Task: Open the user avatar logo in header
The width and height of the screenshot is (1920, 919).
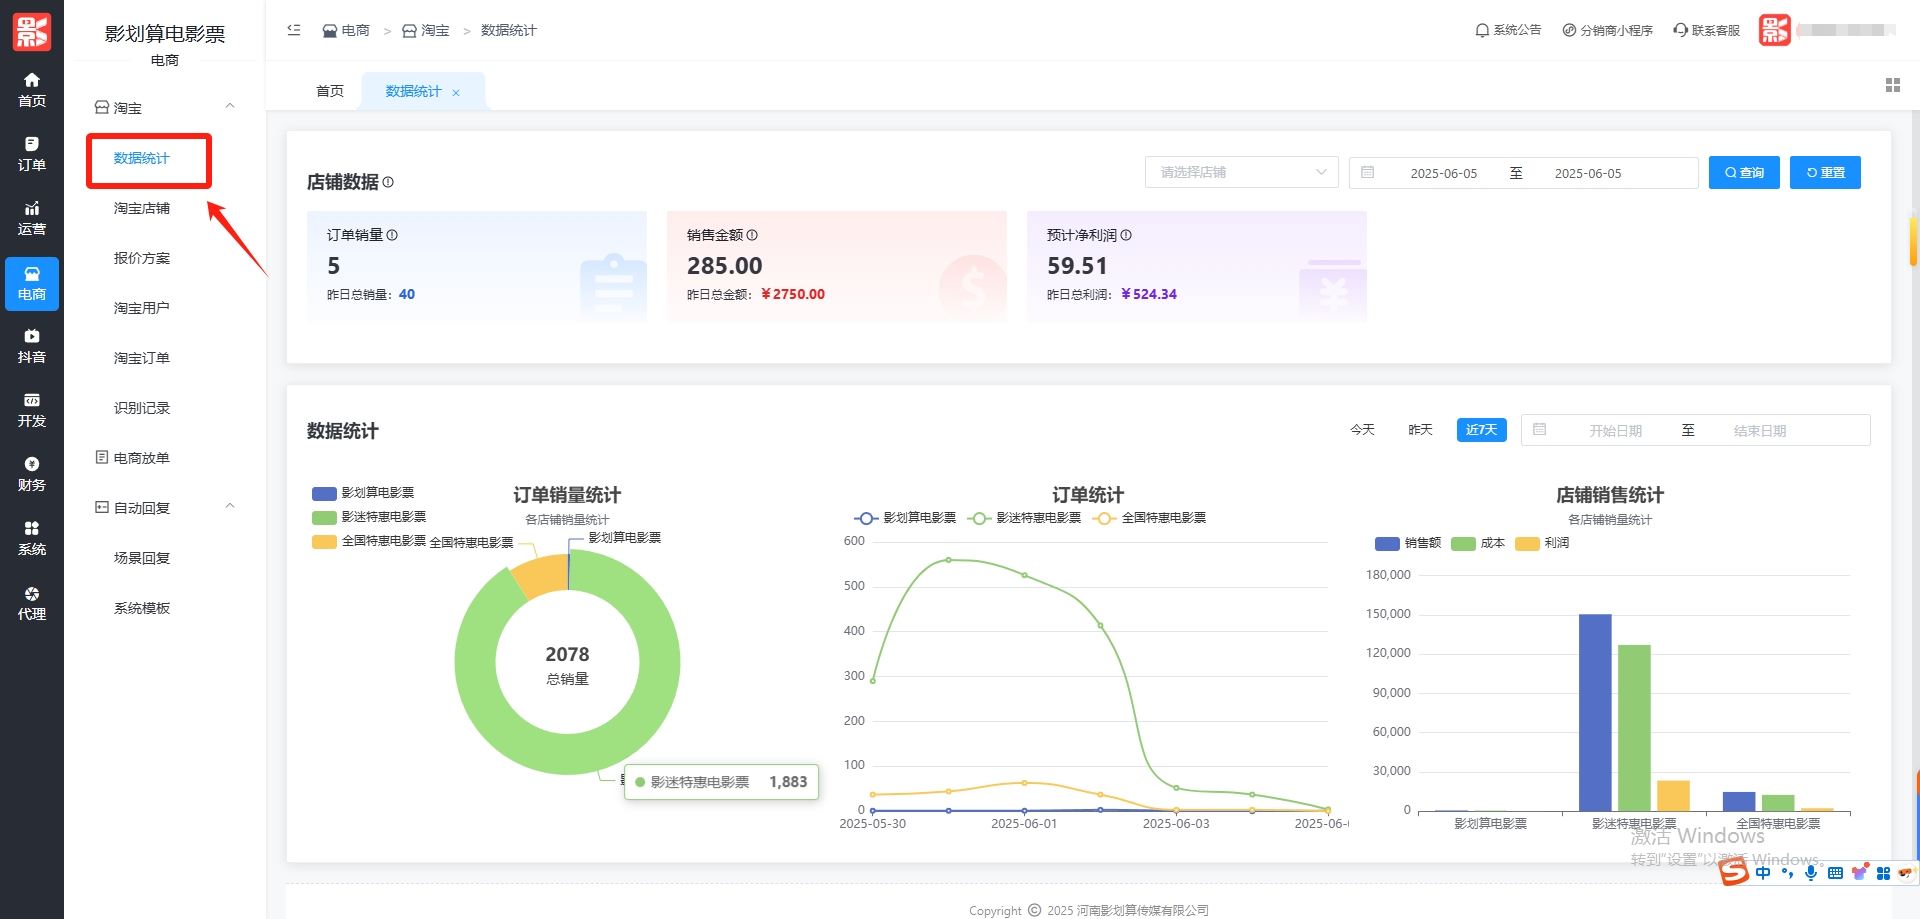Action: pyautogui.click(x=1775, y=30)
